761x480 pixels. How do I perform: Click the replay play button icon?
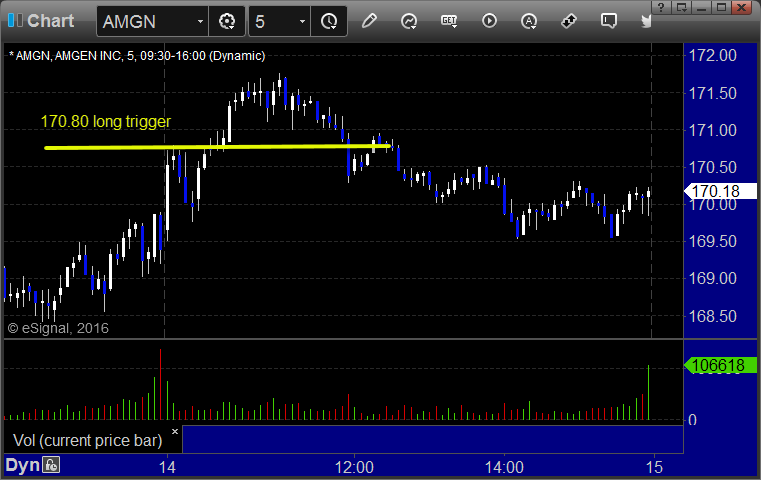click(489, 21)
